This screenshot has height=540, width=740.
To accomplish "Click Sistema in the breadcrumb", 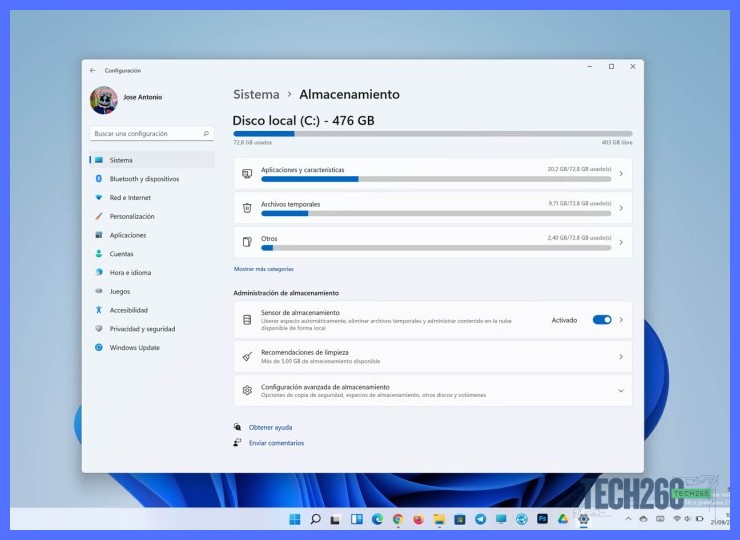I will (x=256, y=94).
